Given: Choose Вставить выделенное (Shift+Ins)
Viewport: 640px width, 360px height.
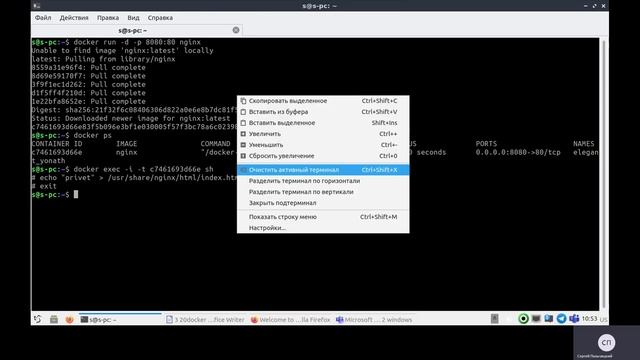Looking at the screenshot, I should click(x=323, y=123).
